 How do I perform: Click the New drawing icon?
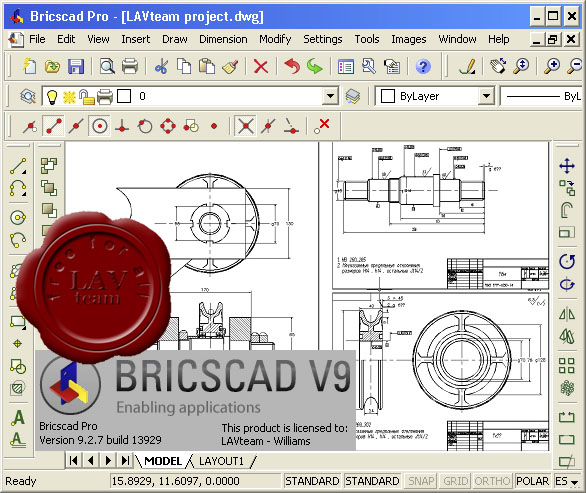30,67
